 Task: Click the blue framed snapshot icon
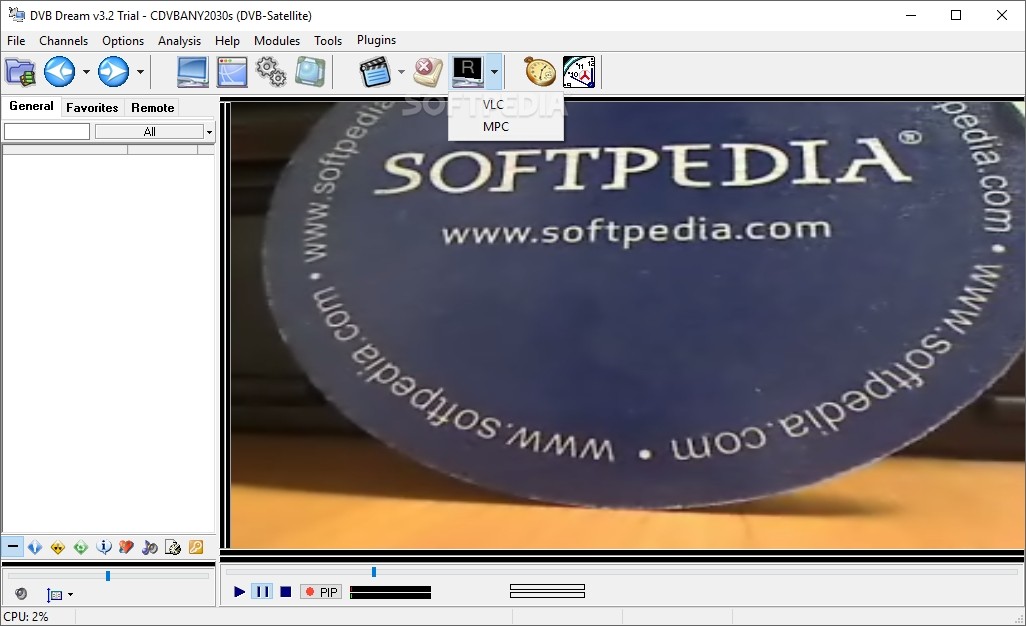coord(310,72)
